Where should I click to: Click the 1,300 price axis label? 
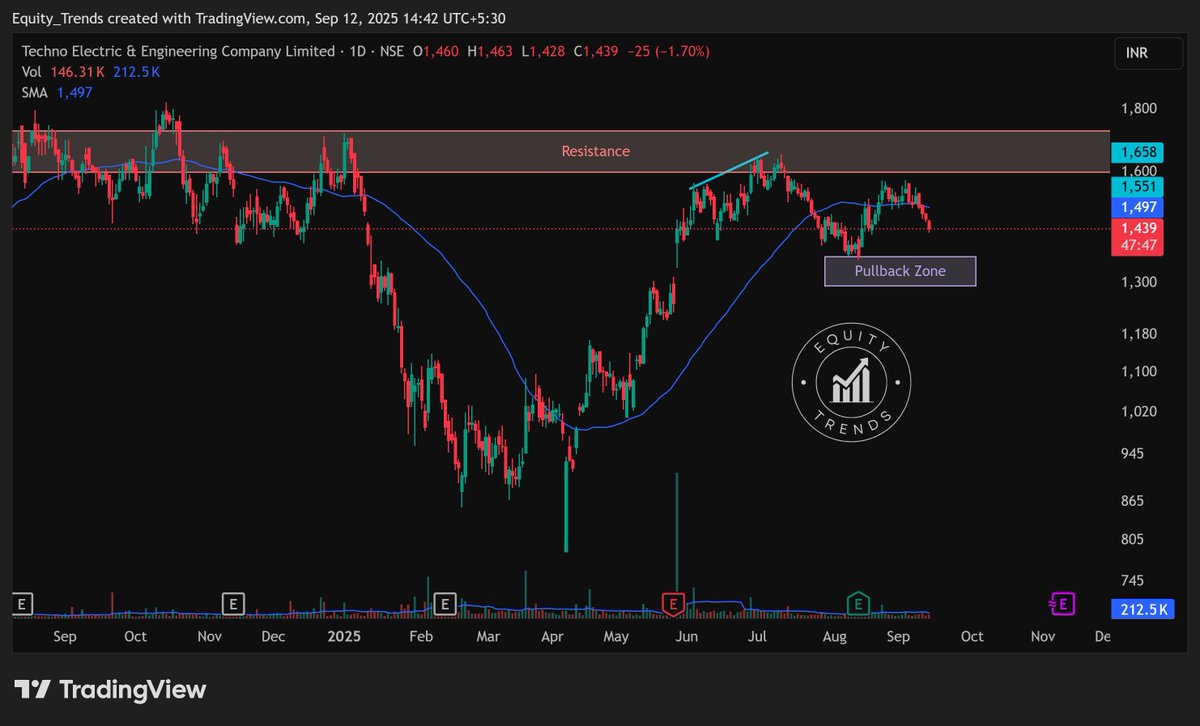[1138, 282]
